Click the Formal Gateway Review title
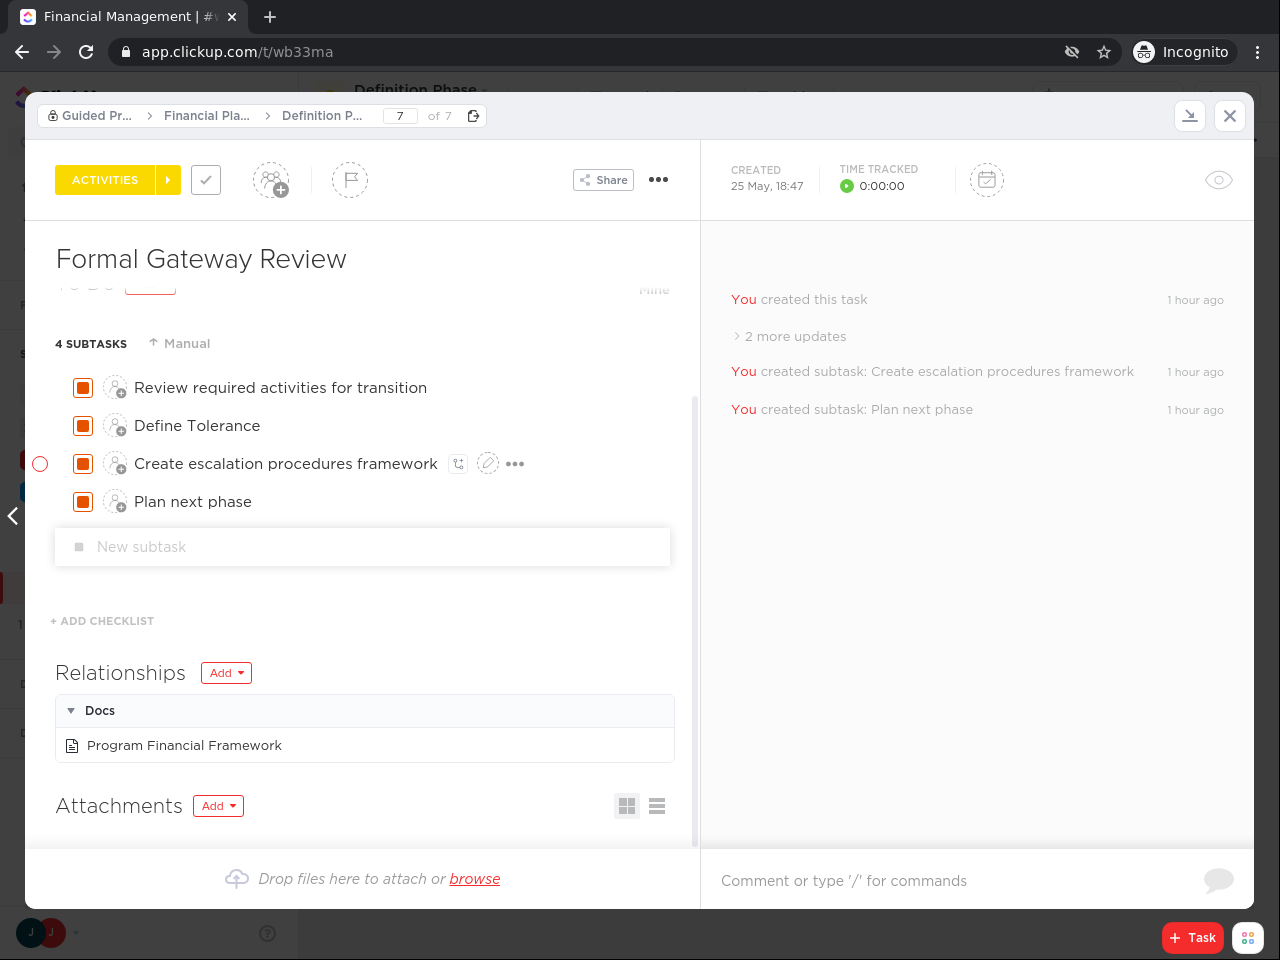This screenshot has height=960, width=1280. [x=201, y=259]
